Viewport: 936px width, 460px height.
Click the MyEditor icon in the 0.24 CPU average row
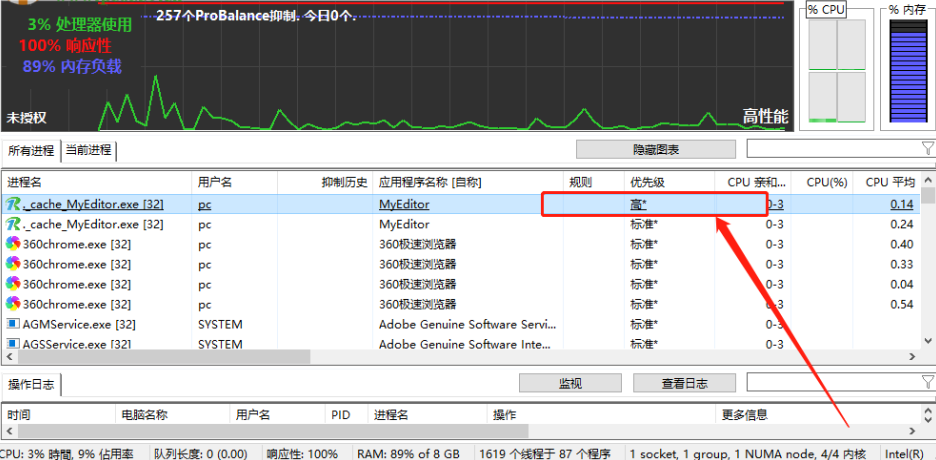tap(13, 224)
